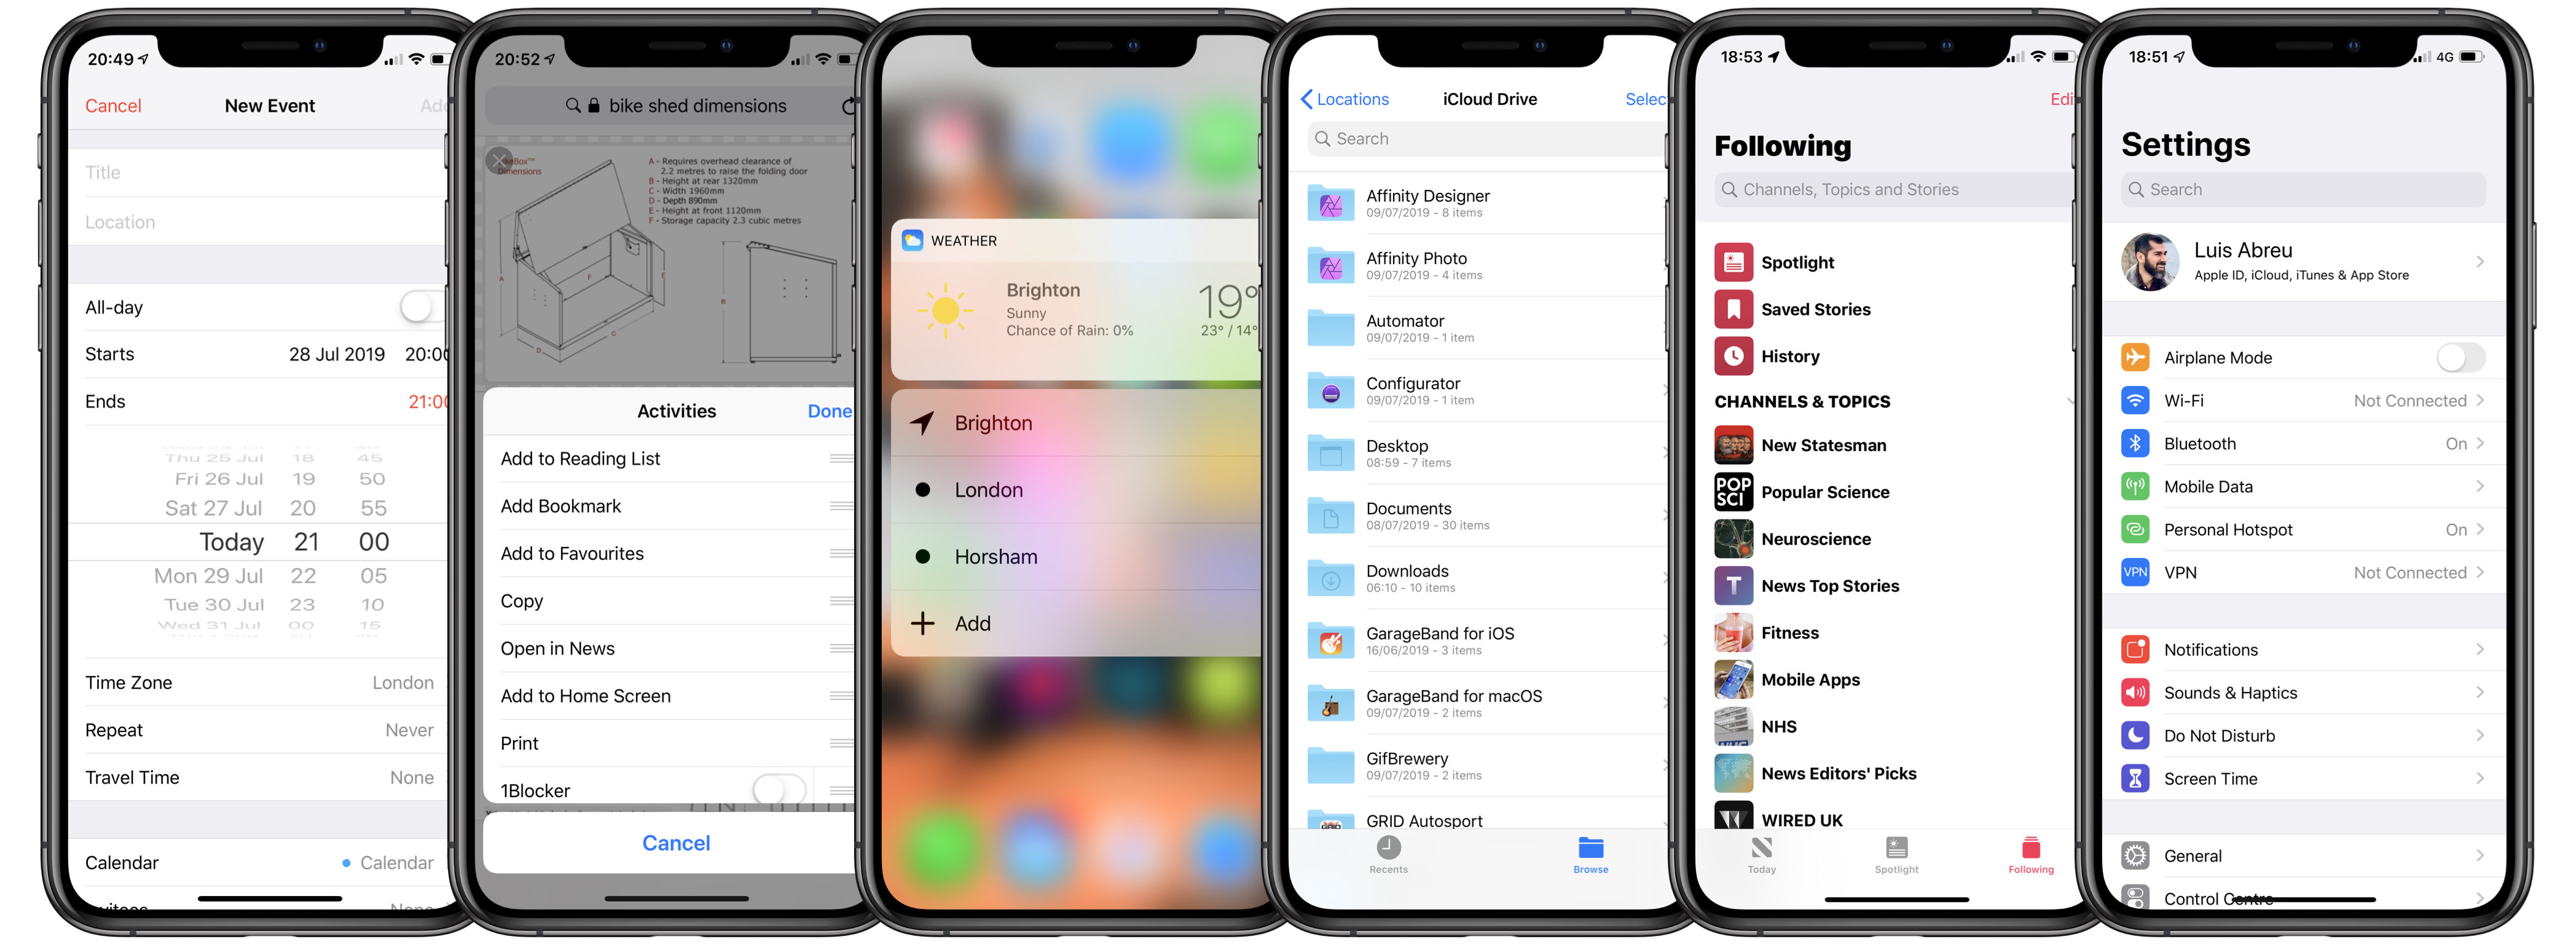Tap the Bluetooth settings icon
Screen dimensions: 2576x944
2136,443
